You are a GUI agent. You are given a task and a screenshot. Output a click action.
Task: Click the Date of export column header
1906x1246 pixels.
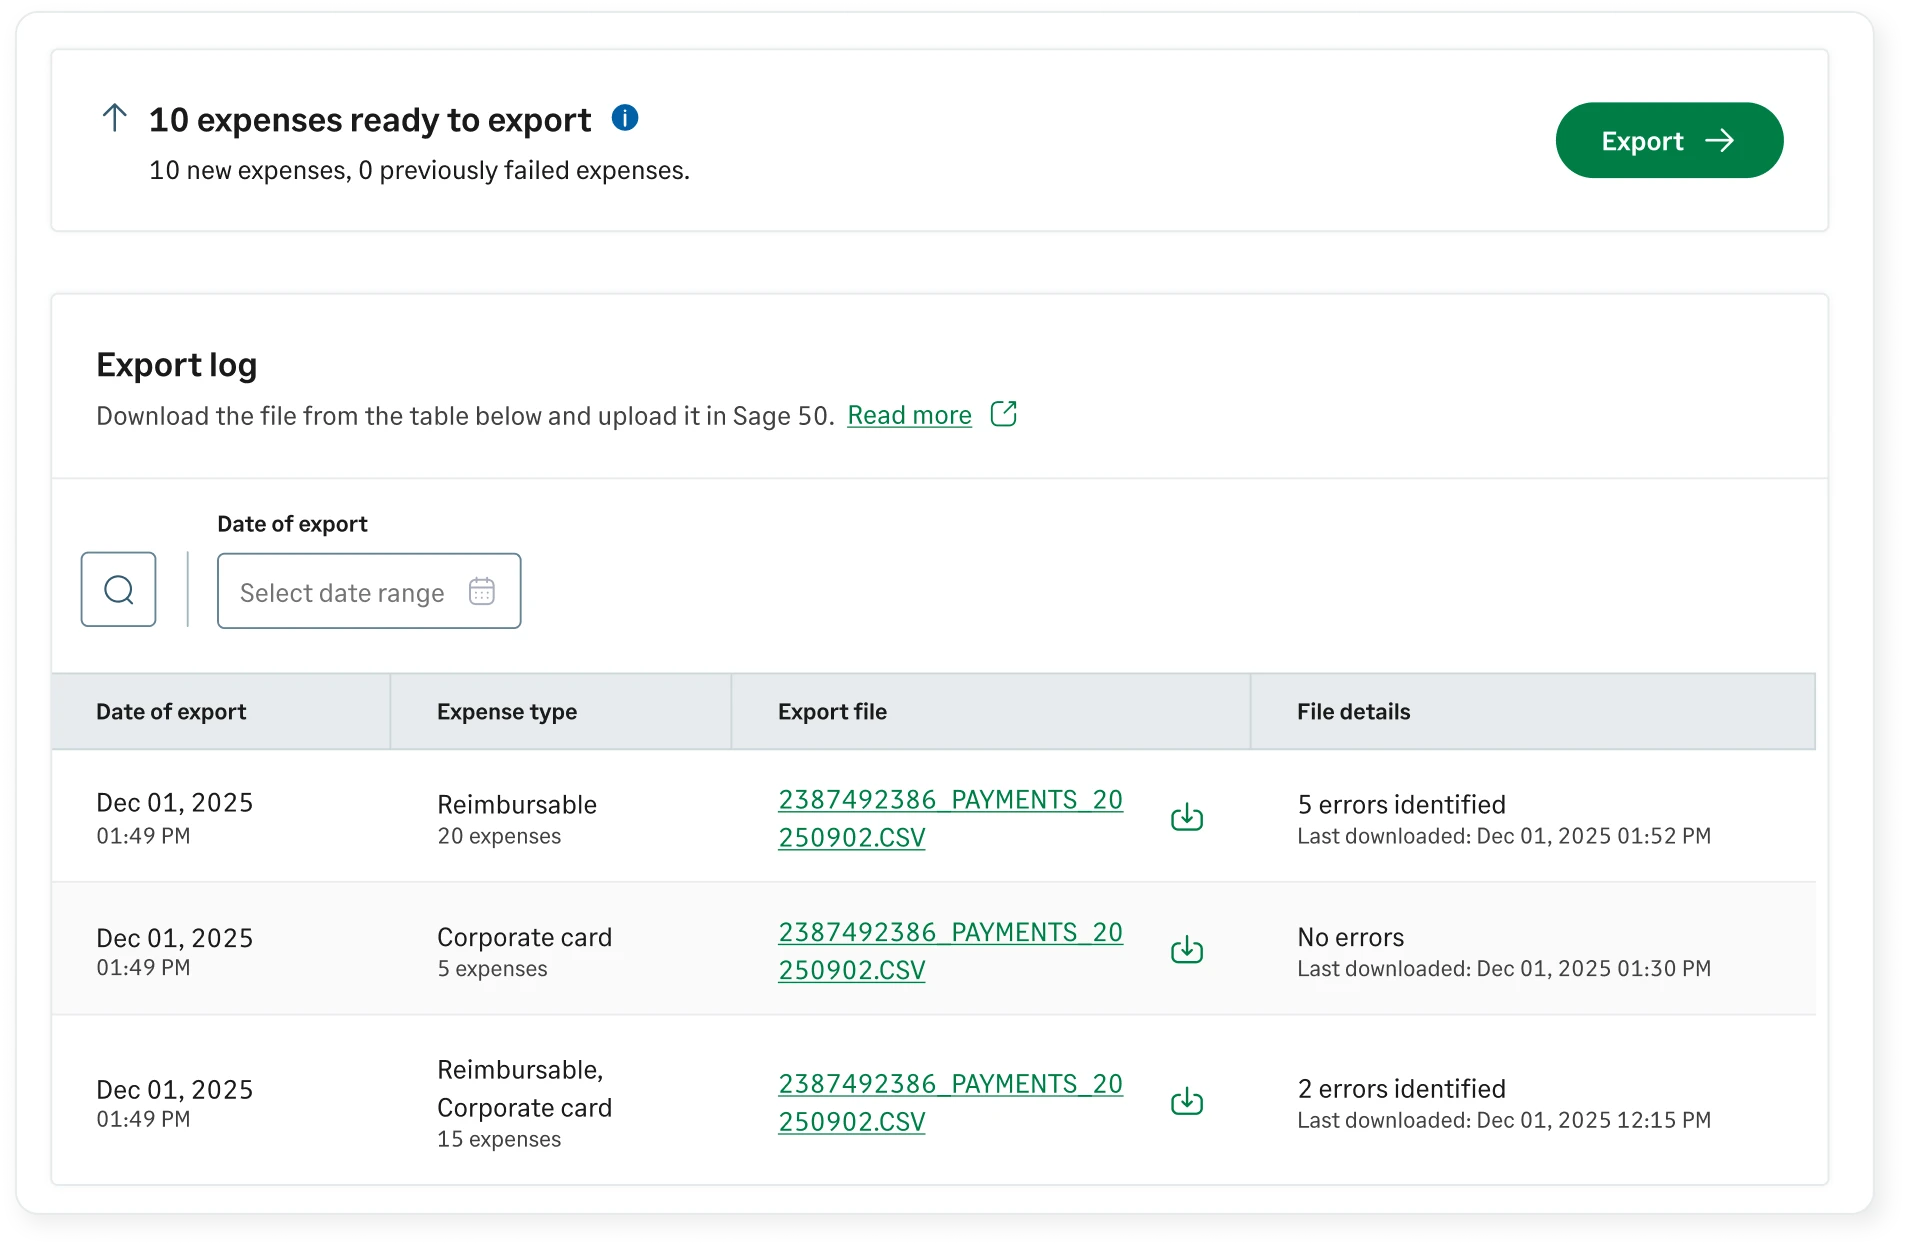(x=171, y=711)
